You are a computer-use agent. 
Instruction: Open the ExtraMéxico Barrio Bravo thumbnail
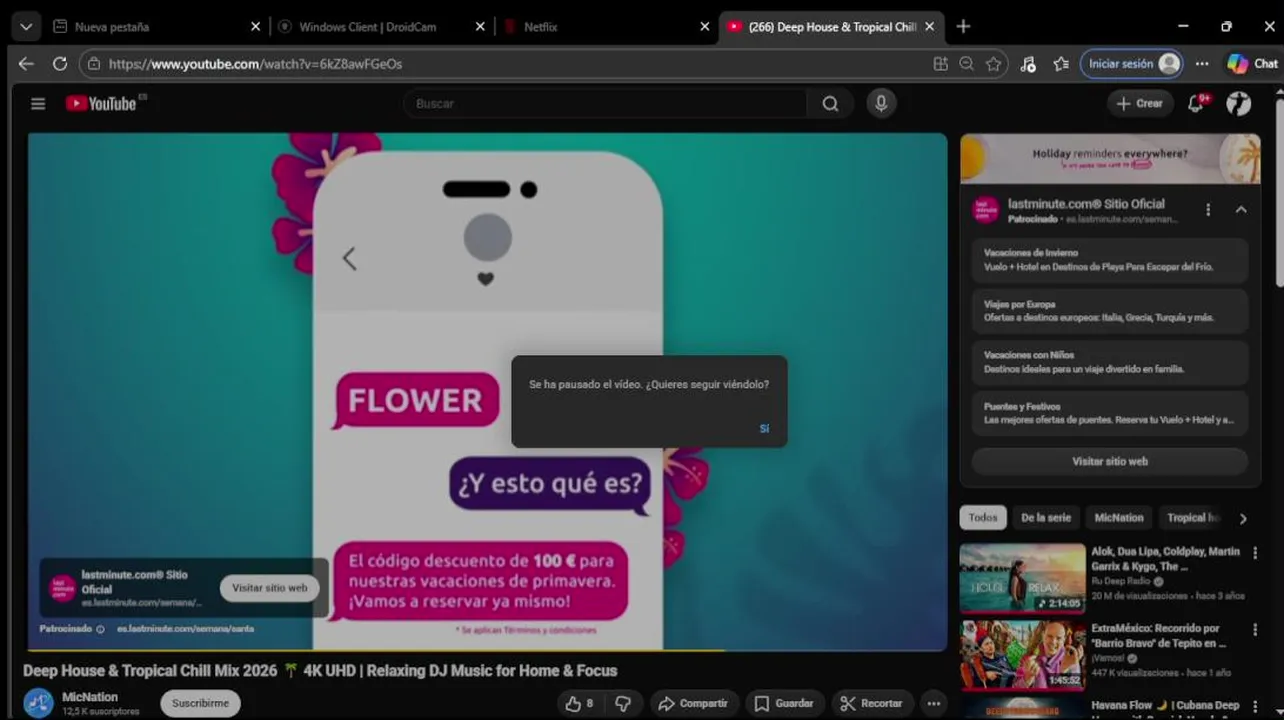(1022, 655)
